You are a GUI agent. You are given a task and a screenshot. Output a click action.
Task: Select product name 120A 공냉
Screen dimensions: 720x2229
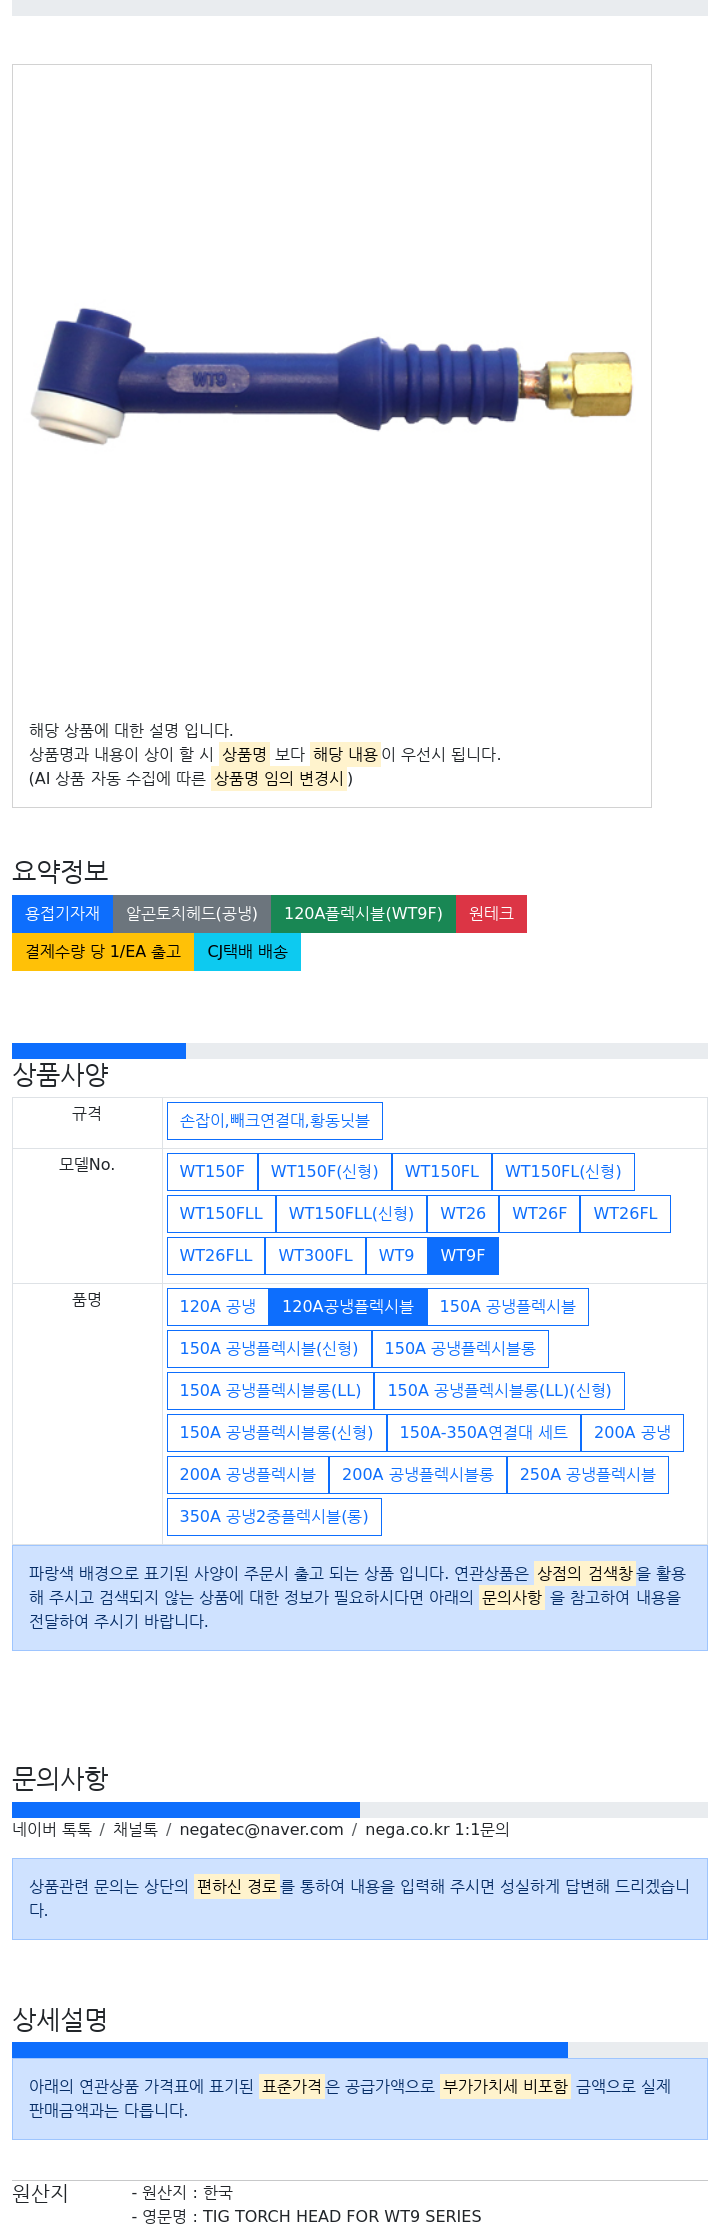tap(218, 1307)
